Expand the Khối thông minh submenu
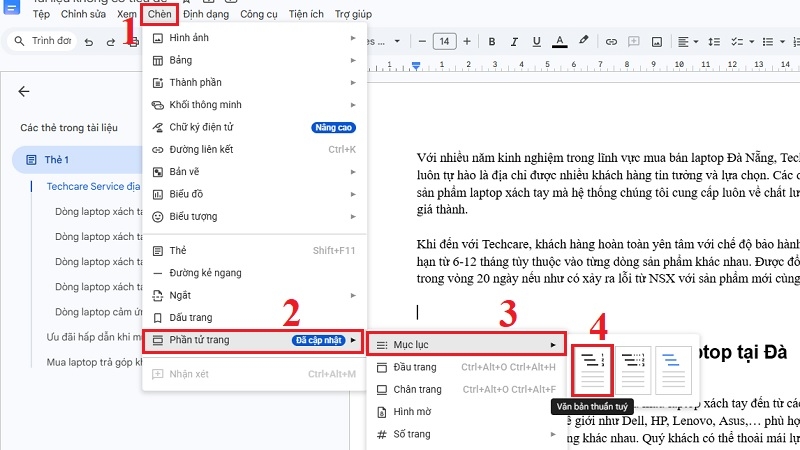The height and width of the screenshot is (450, 800). click(254, 105)
